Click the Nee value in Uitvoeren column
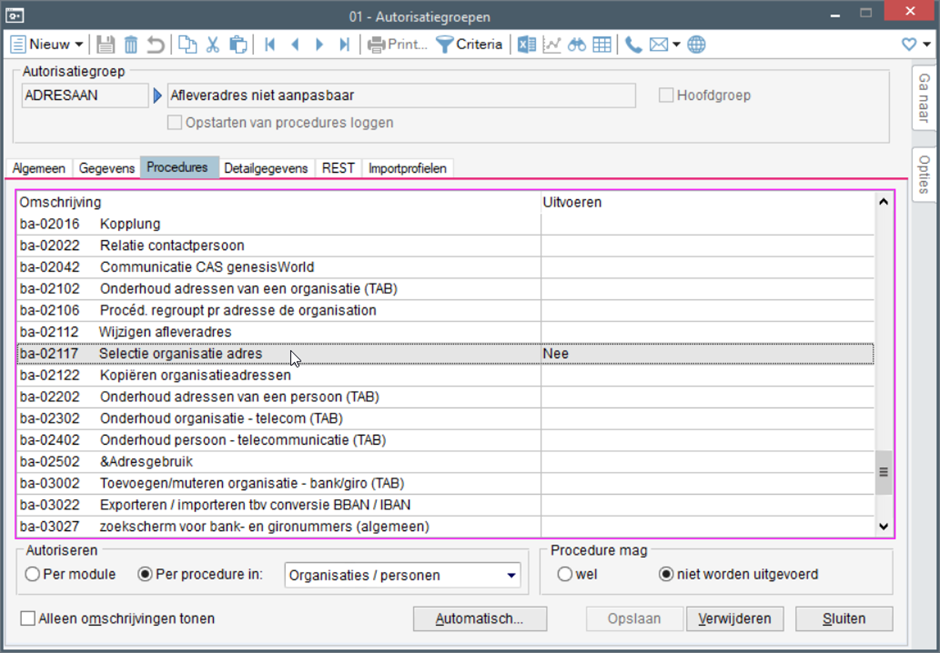 pyautogui.click(x=556, y=354)
